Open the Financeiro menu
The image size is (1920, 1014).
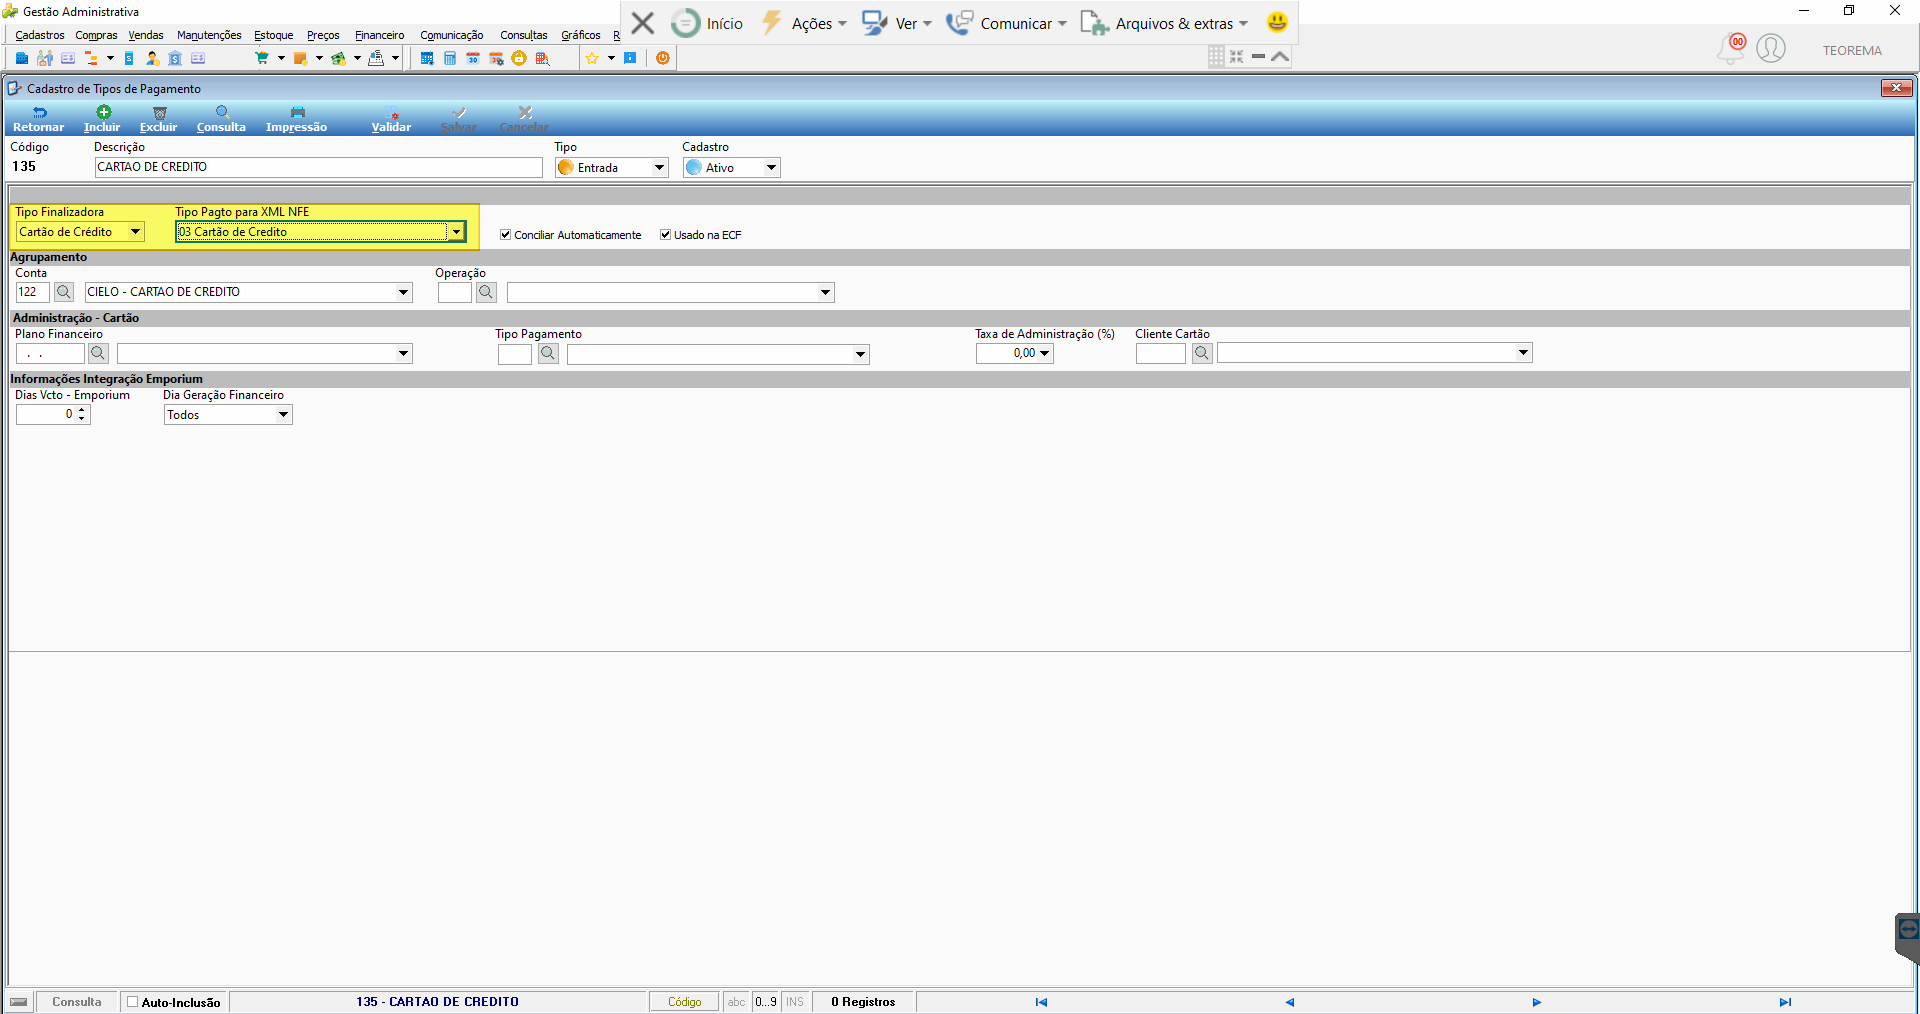coord(380,35)
